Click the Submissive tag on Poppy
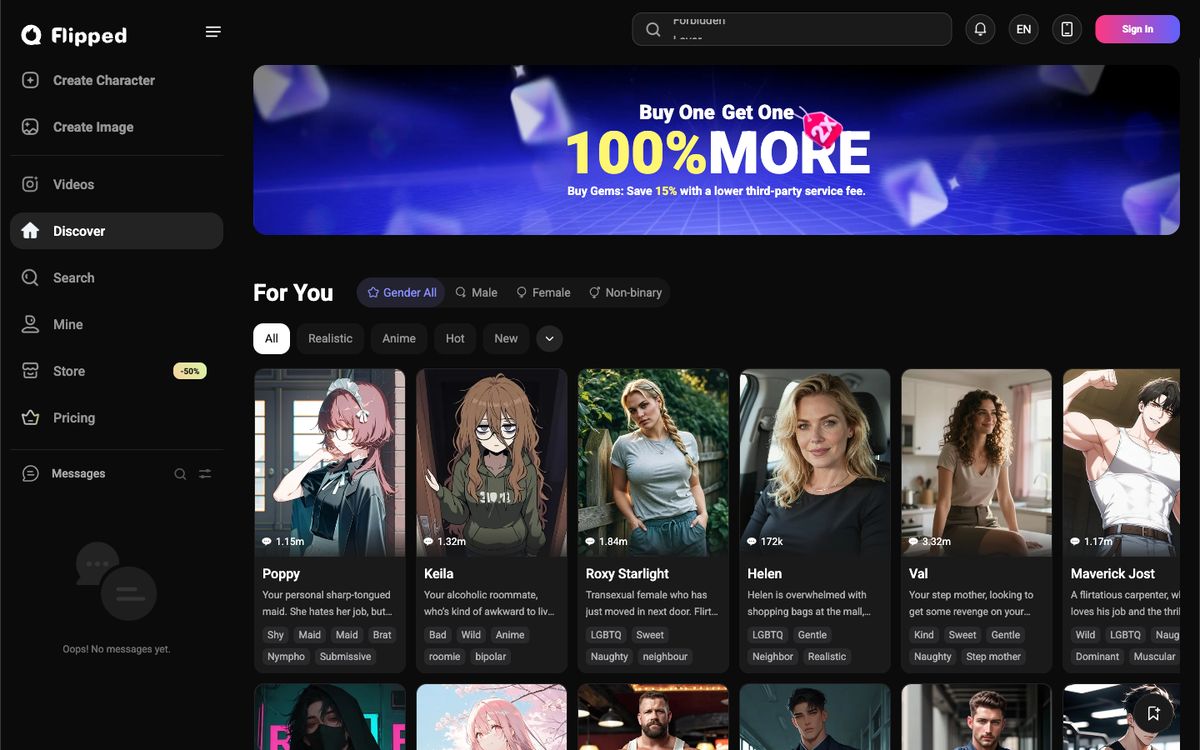Image resolution: width=1200 pixels, height=750 pixels. 346,657
